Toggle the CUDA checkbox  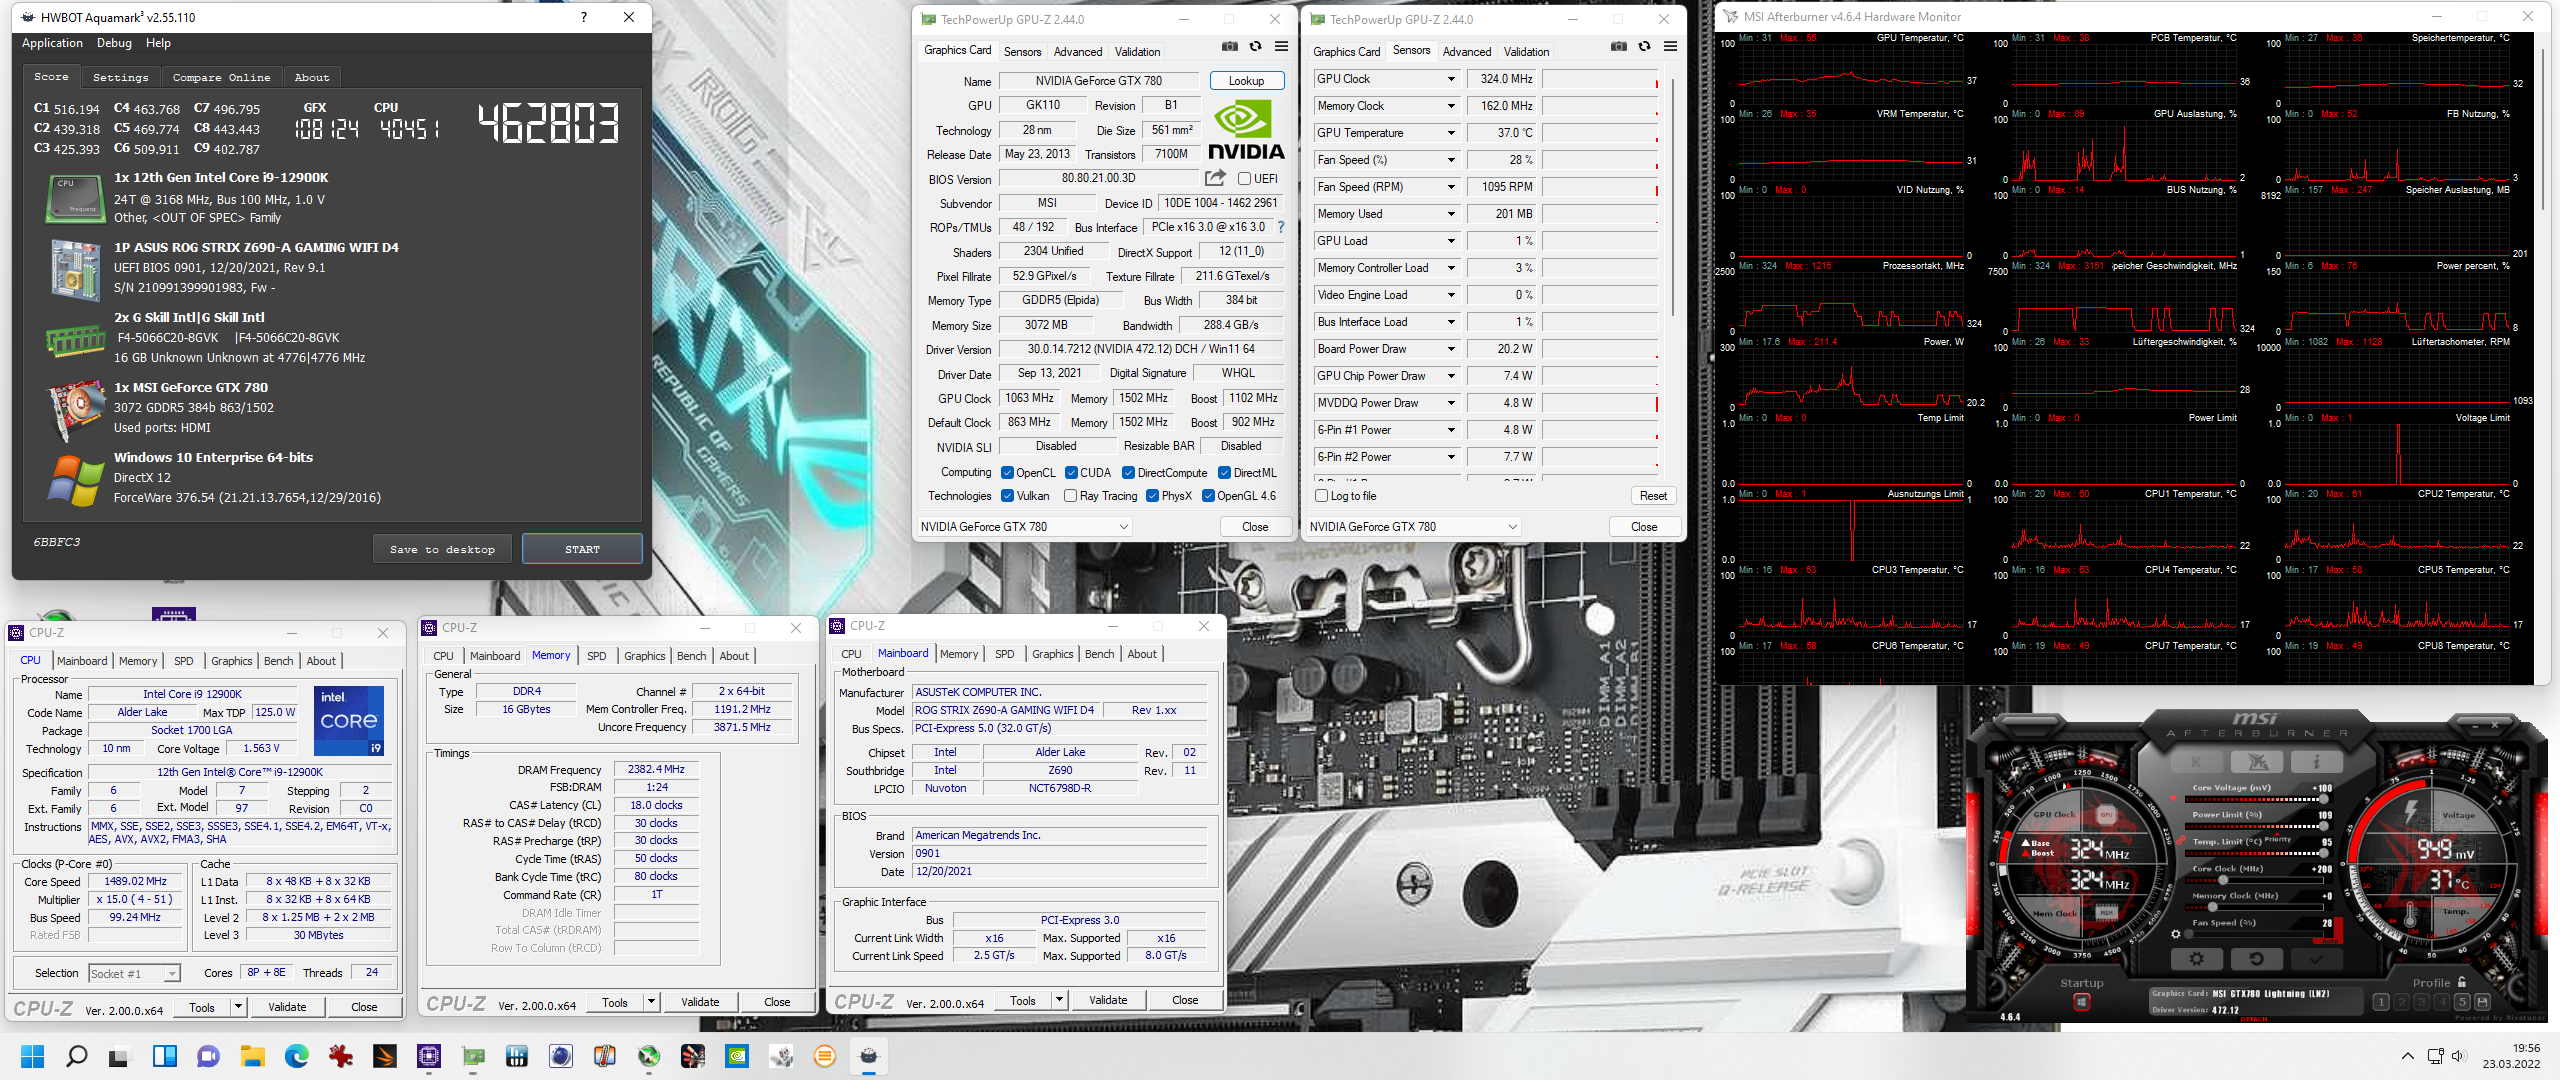1071,473
